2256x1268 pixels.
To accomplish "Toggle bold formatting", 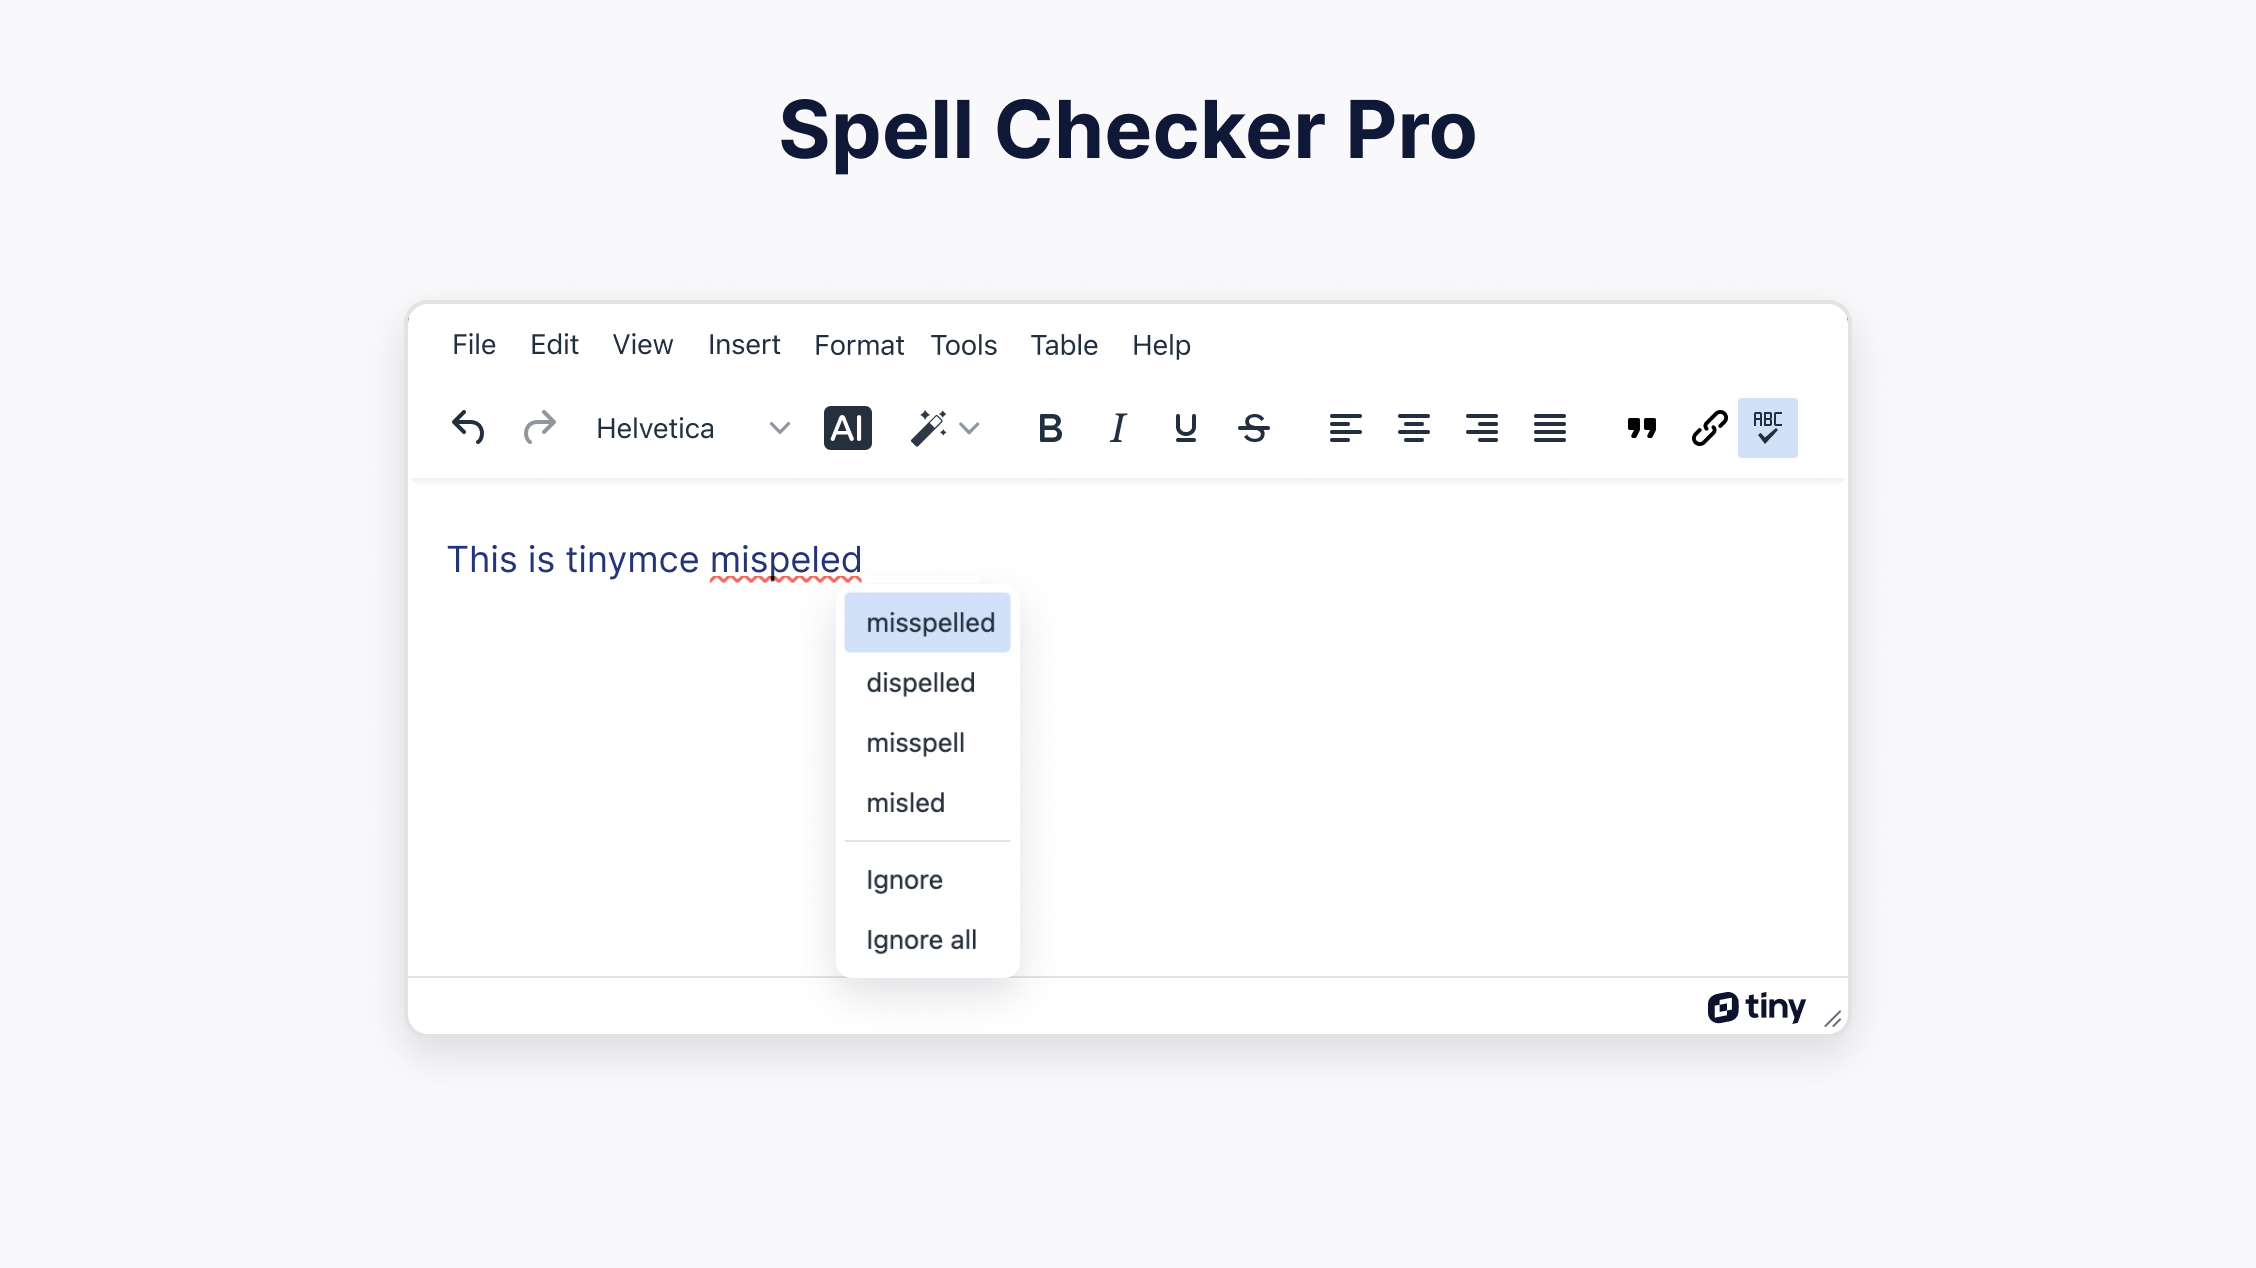I will (x=1050, y=428).
